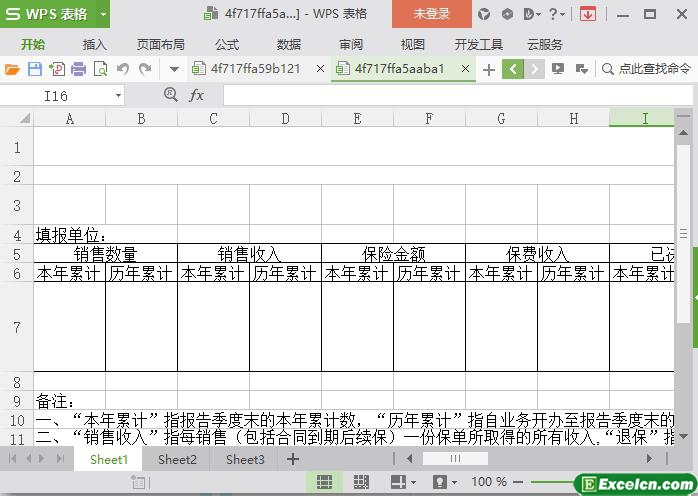Open the 页面布局 ribbon tab
Image resolution: width=698 pixels, height=496 pixels.
[x=160, y=45]
